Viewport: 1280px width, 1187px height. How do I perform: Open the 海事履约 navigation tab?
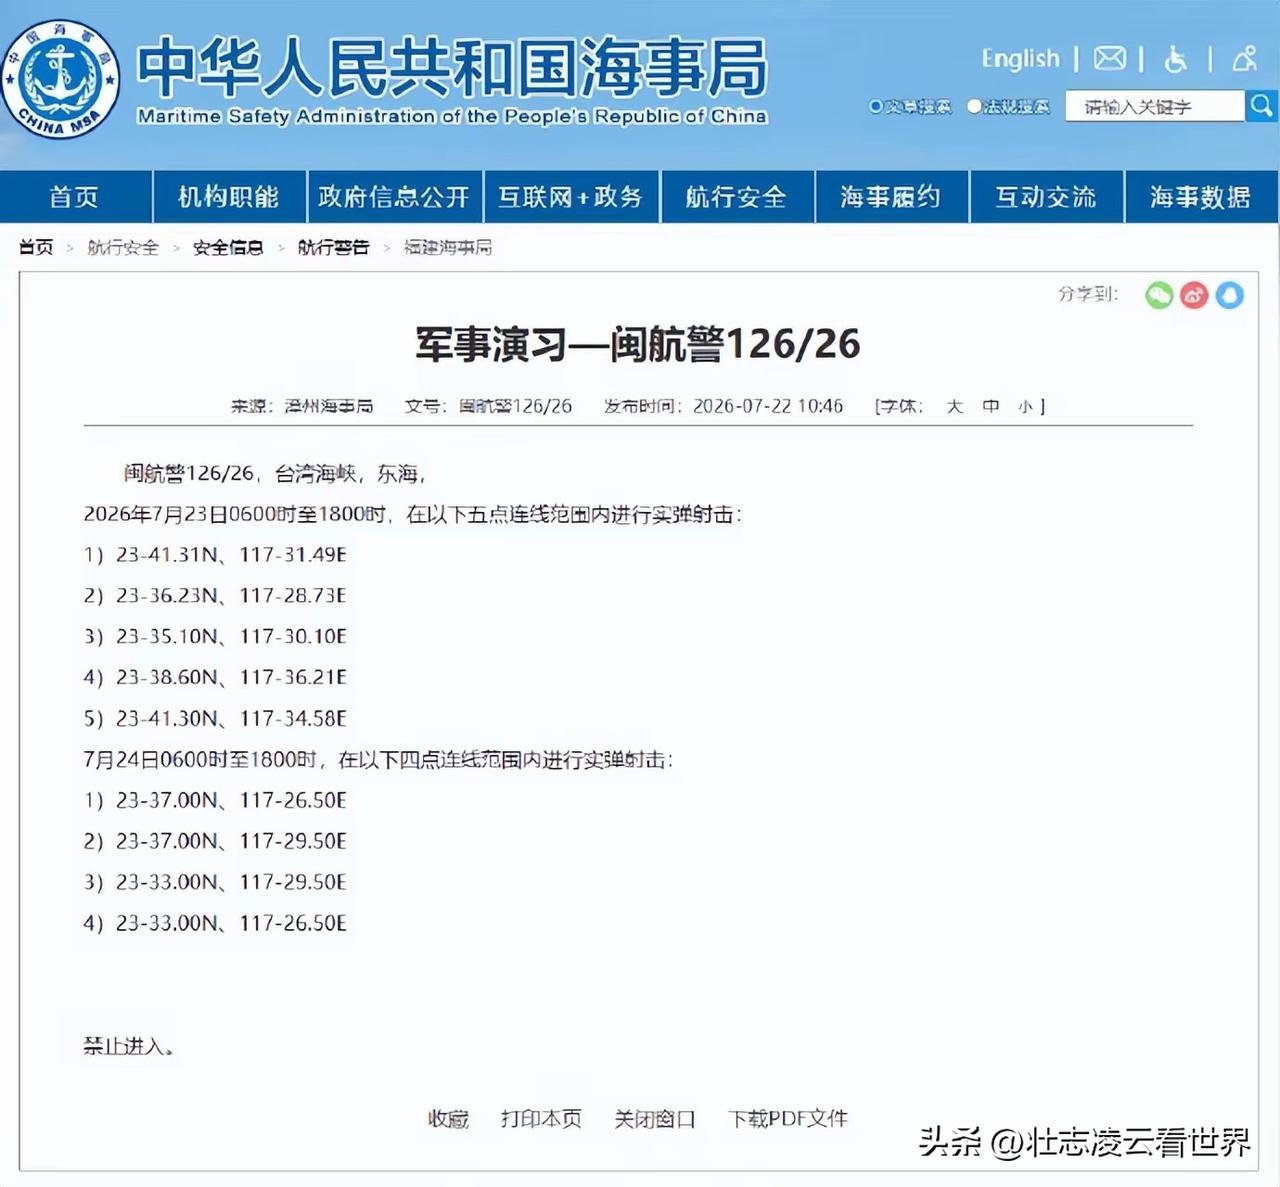(x=891, y=197)
